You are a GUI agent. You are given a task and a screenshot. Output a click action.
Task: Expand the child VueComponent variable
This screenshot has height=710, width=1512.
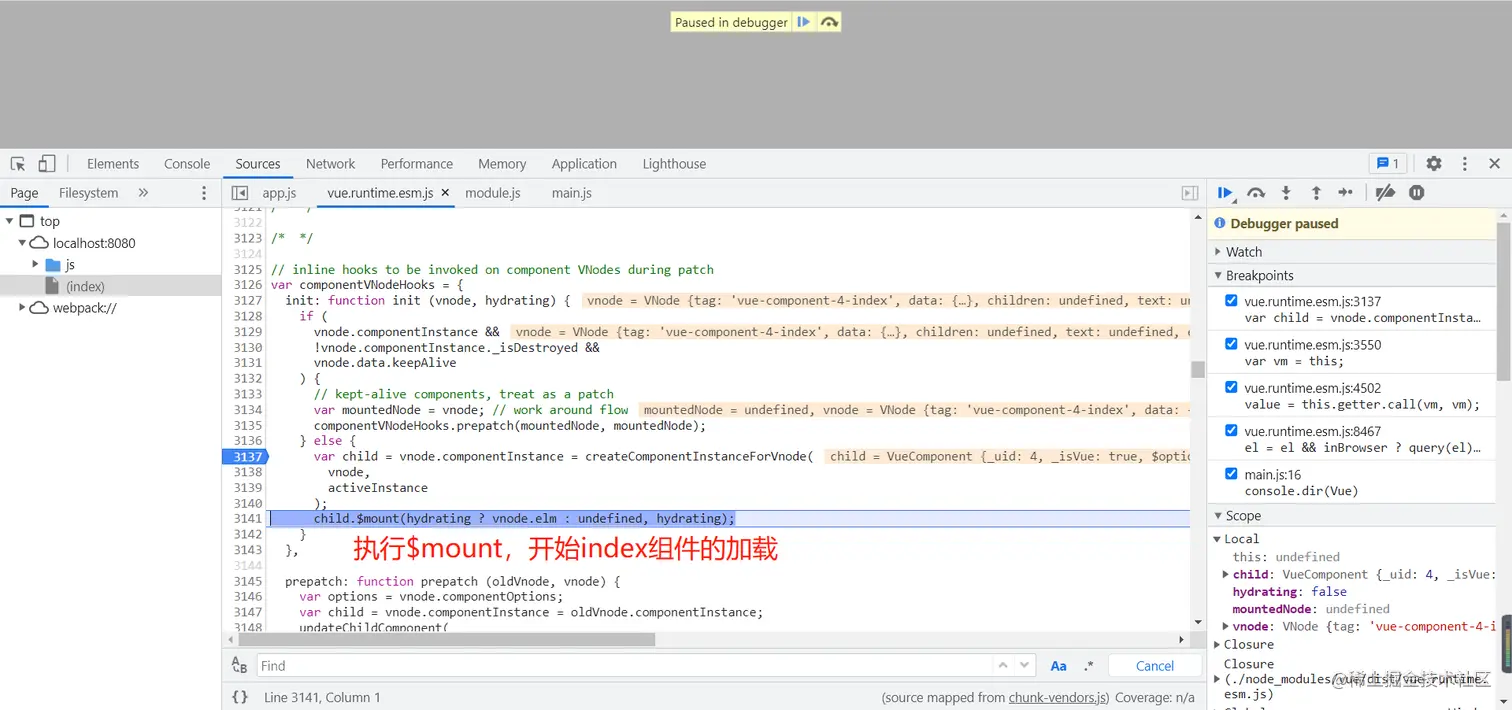(1226, 575)
